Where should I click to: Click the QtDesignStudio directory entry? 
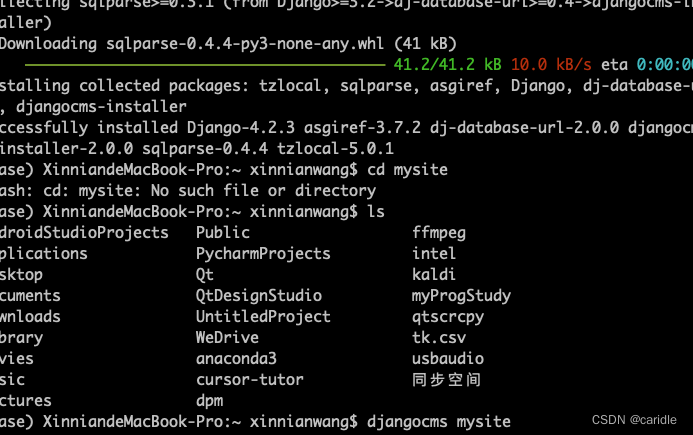point(259,296)
